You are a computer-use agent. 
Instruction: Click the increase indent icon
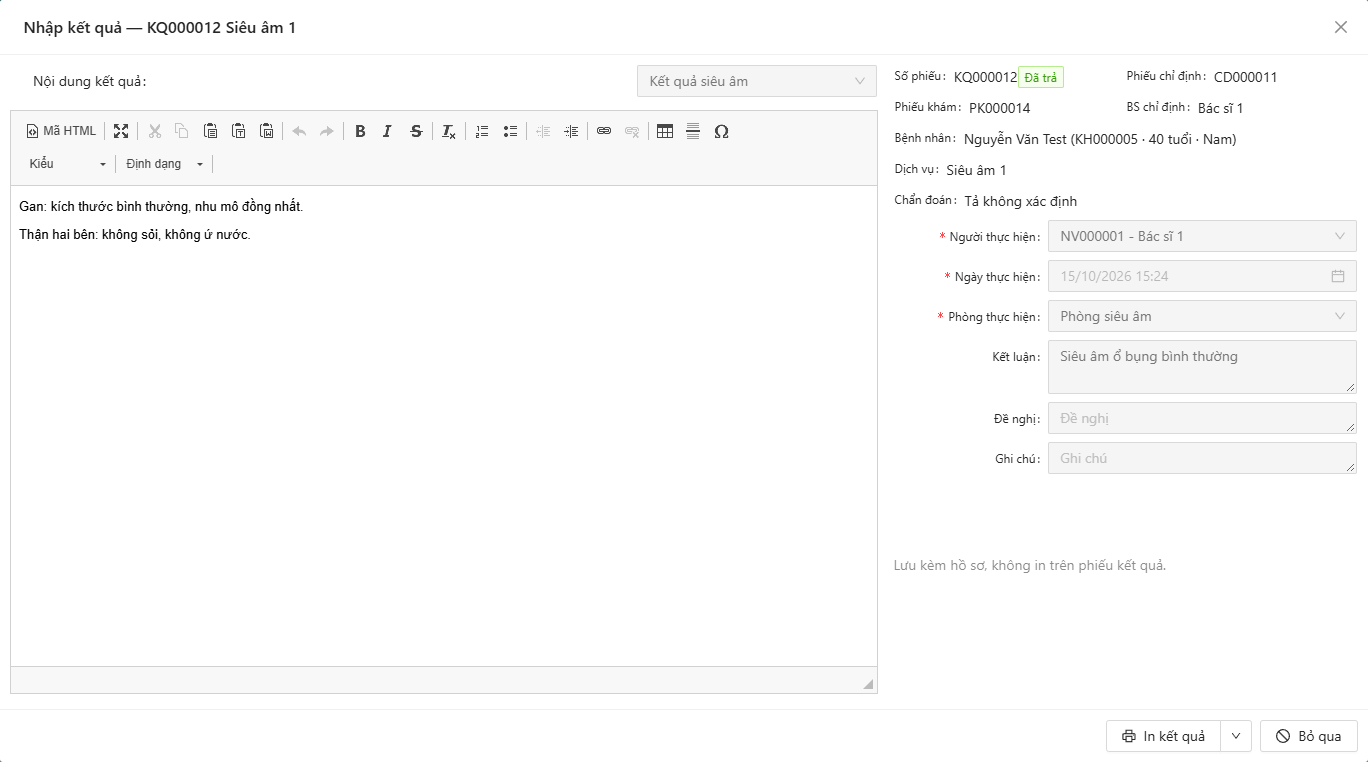pyautogui.click(x=571, y=131)
